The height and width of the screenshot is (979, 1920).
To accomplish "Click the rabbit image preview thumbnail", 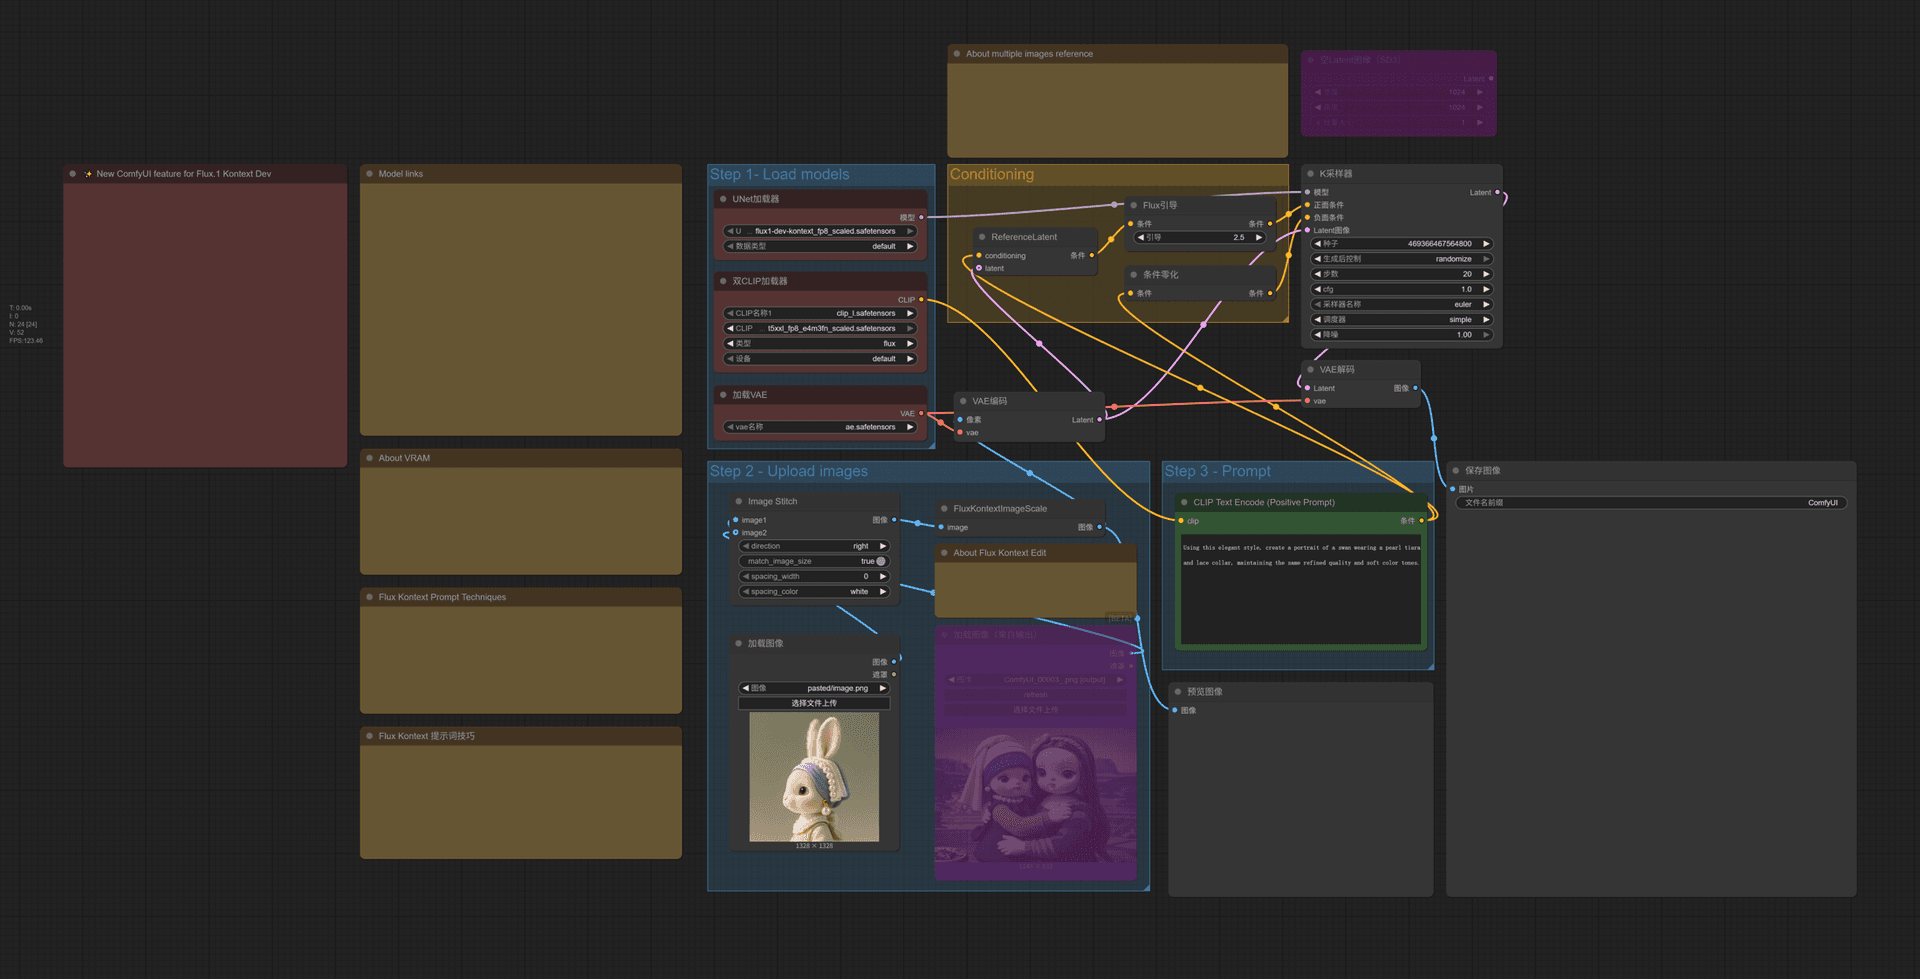I will tap(814, 777).
